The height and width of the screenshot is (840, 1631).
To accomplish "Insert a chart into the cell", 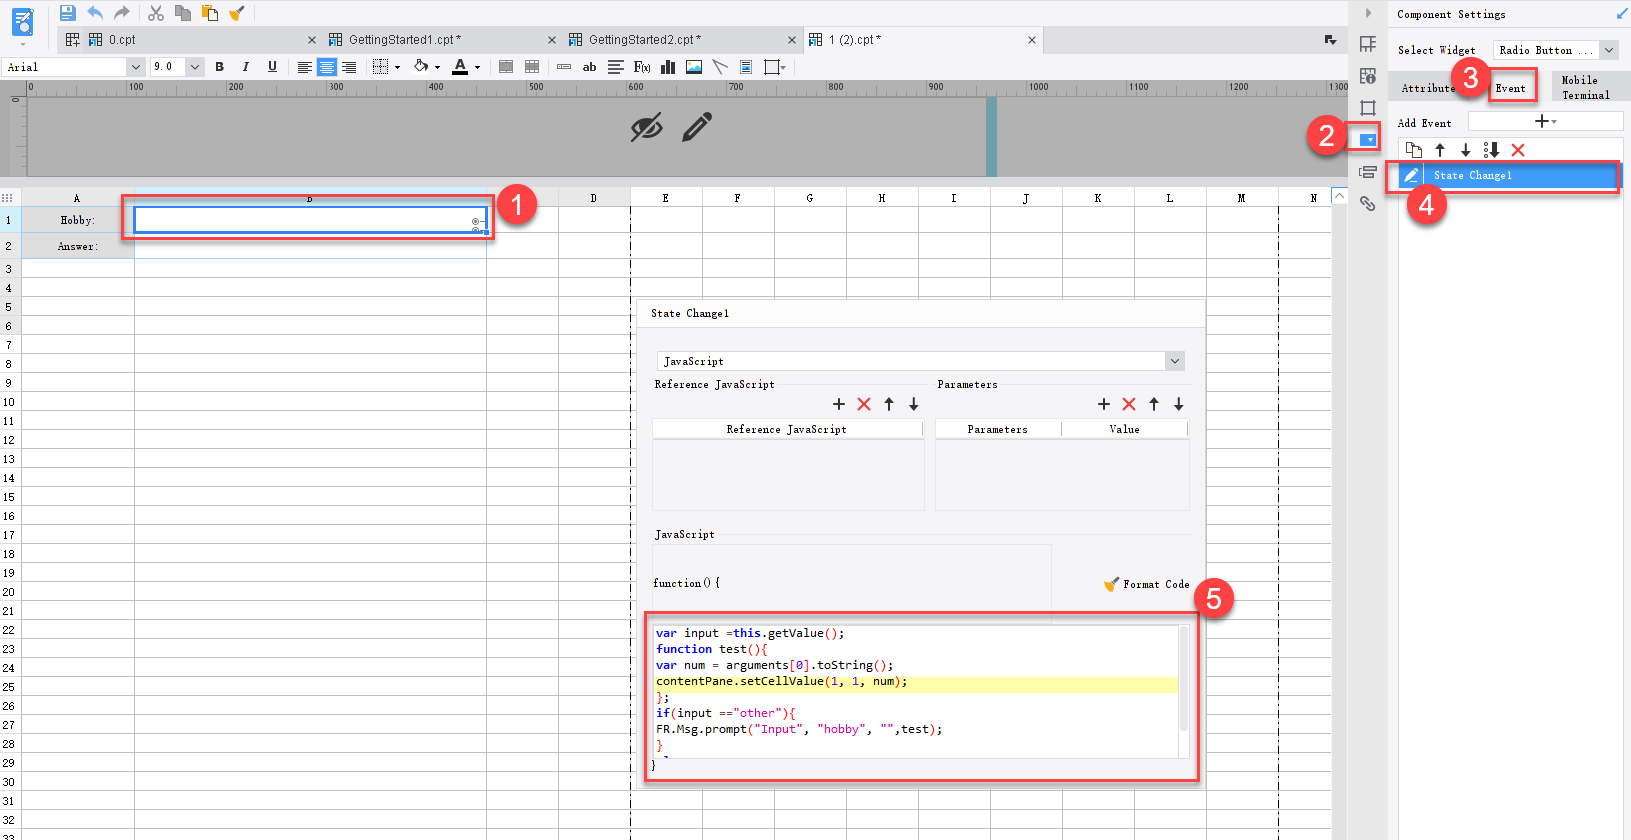I will (668, 67).
